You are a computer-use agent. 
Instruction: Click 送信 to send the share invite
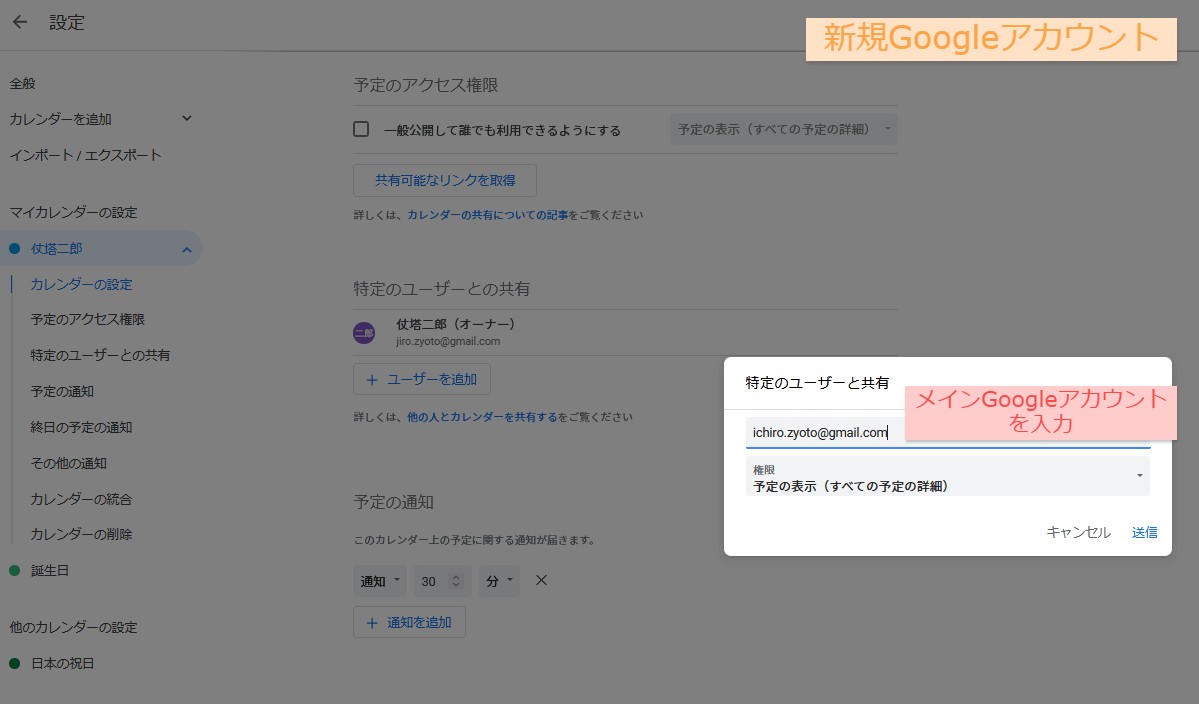point(1144,532)
